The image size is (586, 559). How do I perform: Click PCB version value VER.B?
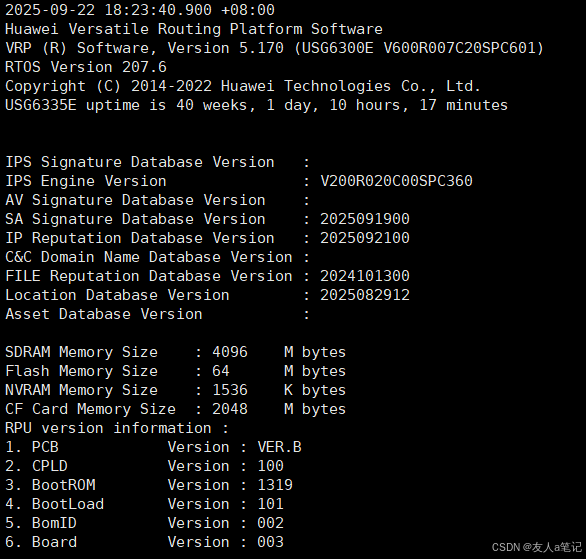(280, 447)
